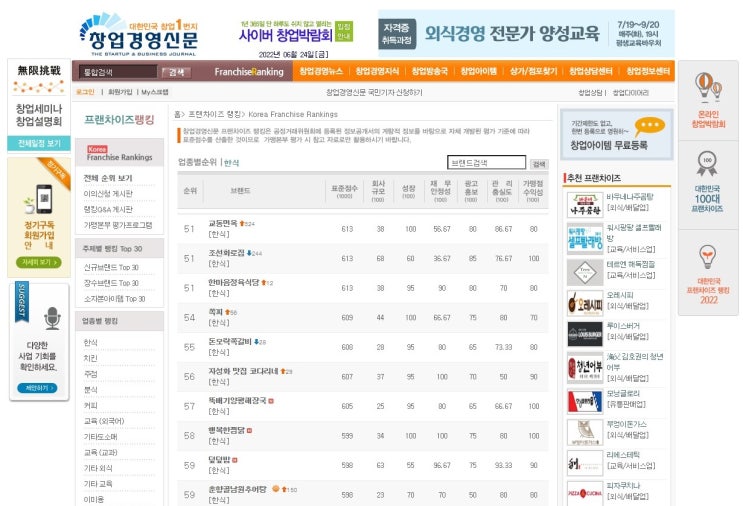
Task: Select 한식 under 업종별 랭킹 in sidebar
Action: 91,343
